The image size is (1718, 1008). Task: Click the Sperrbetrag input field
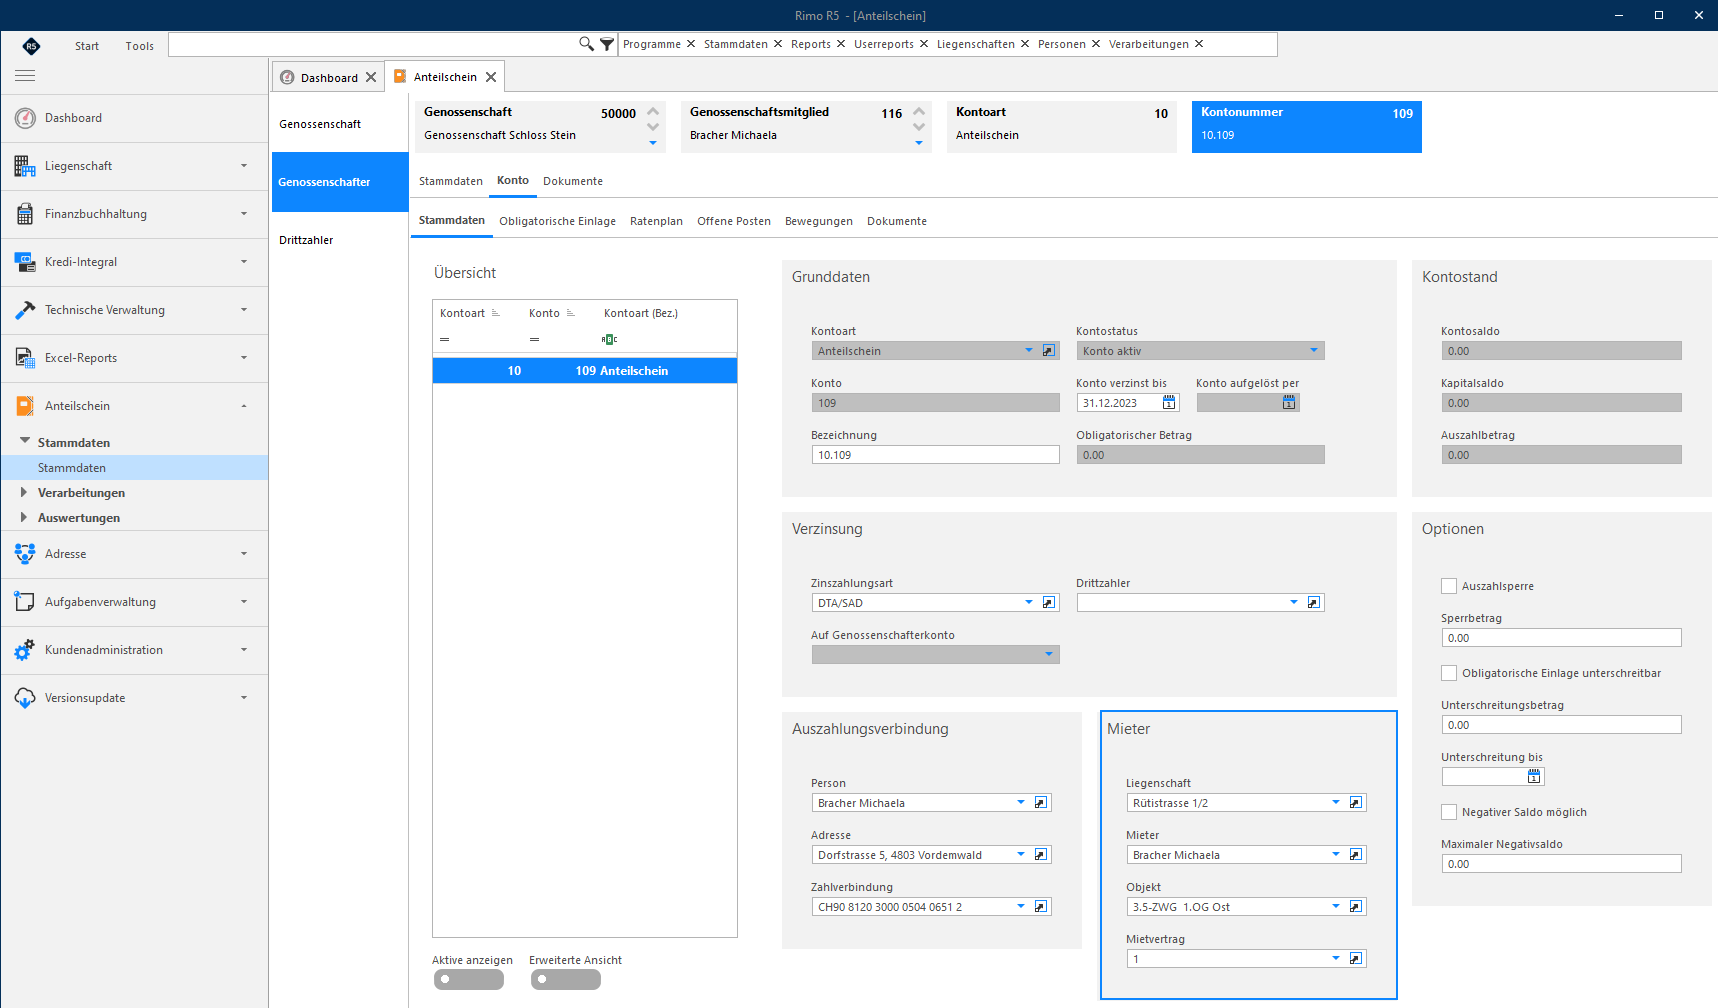(x=1561, y=638)
